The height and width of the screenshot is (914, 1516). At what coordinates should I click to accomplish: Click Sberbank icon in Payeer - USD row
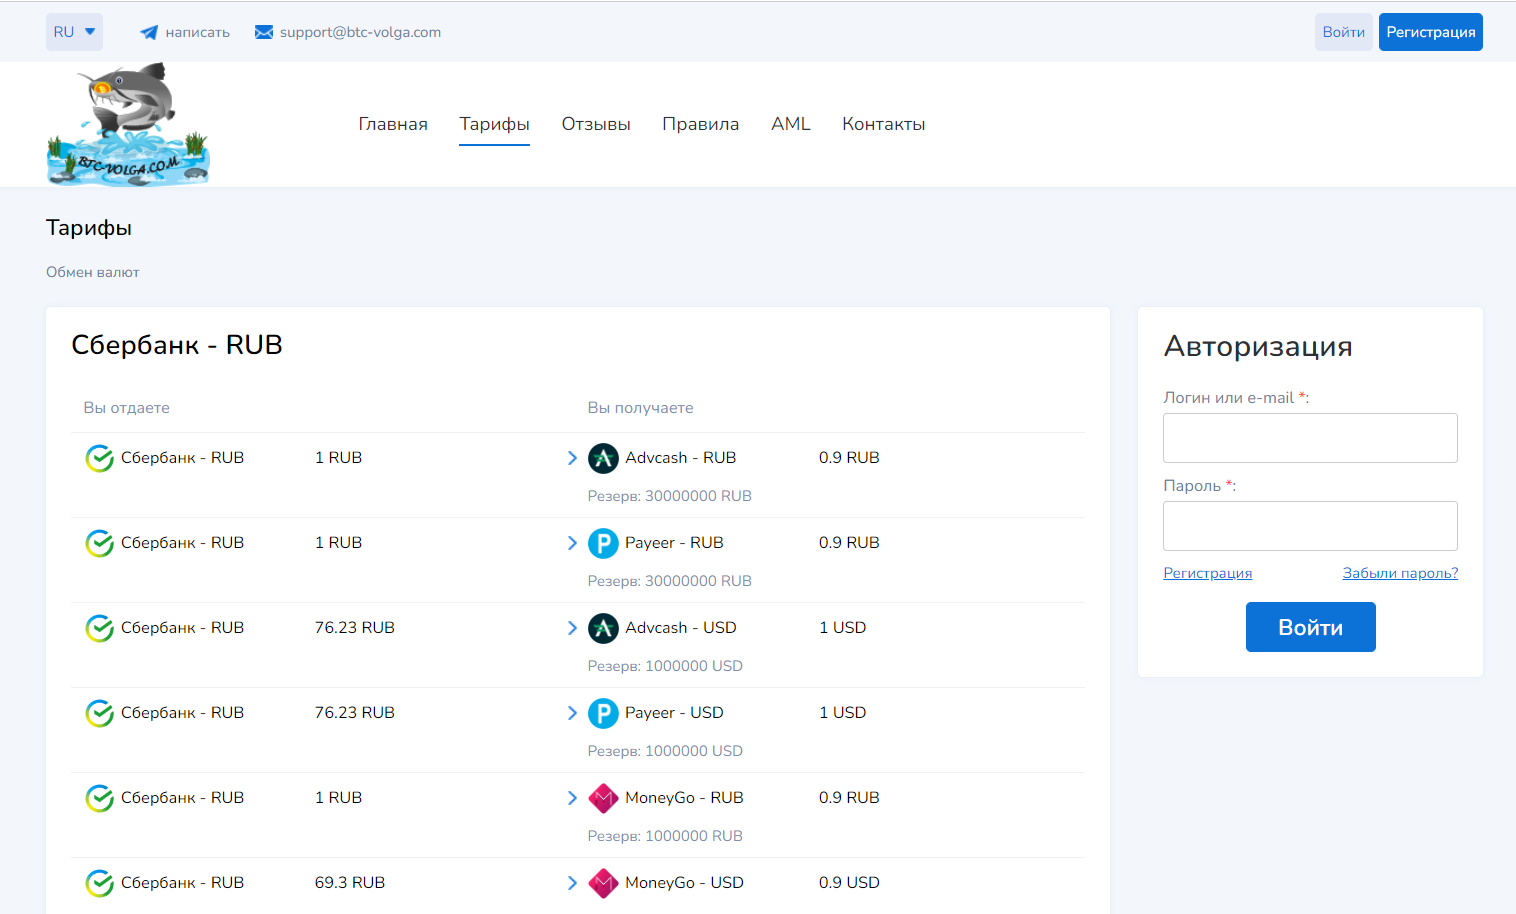pos(99,713)
